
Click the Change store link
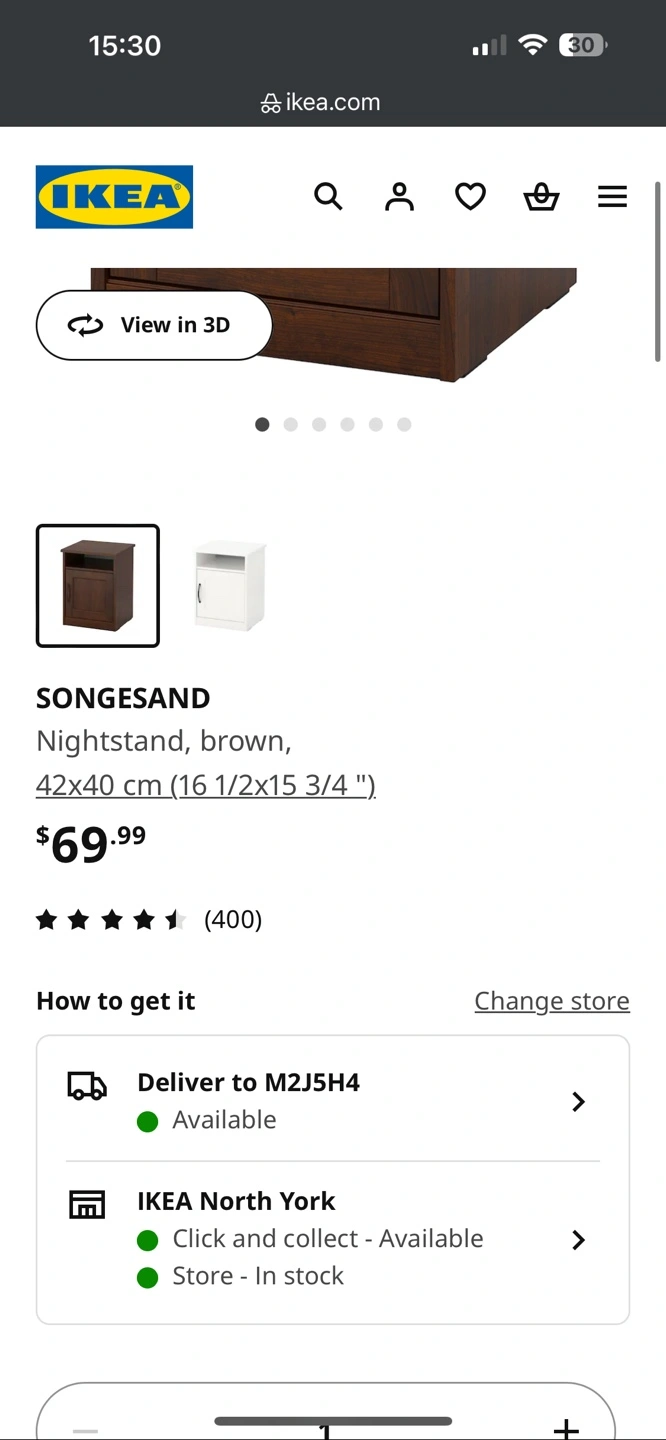tap(552, 1001)
